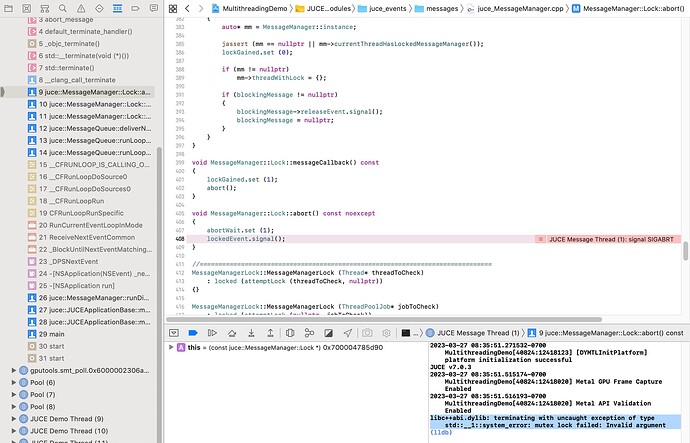
Task: Click the (lldb) console prompt
Action: 441,432
